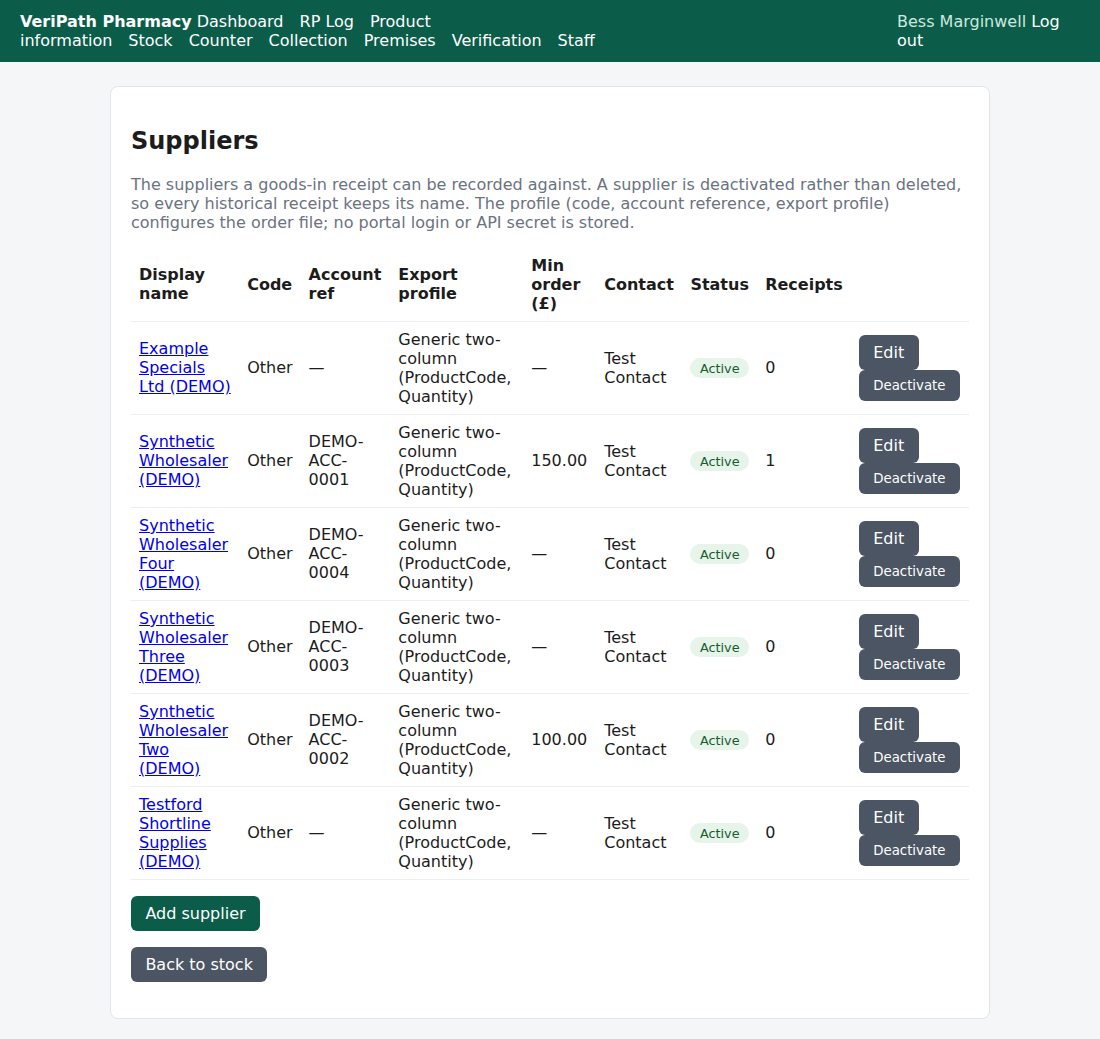This screenshot has height=1039, width=1100.
Task: Open the Synthetic Wholesaler (DEMO) supplier link
Action: point(184,460)
